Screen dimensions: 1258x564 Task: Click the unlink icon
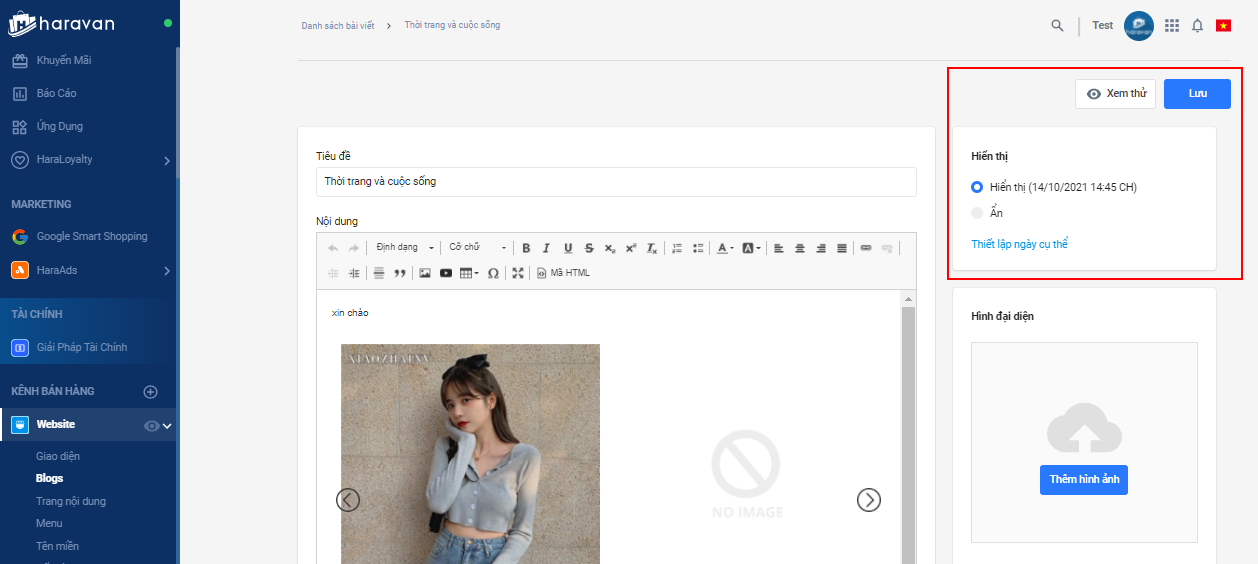tap(887, 248)
